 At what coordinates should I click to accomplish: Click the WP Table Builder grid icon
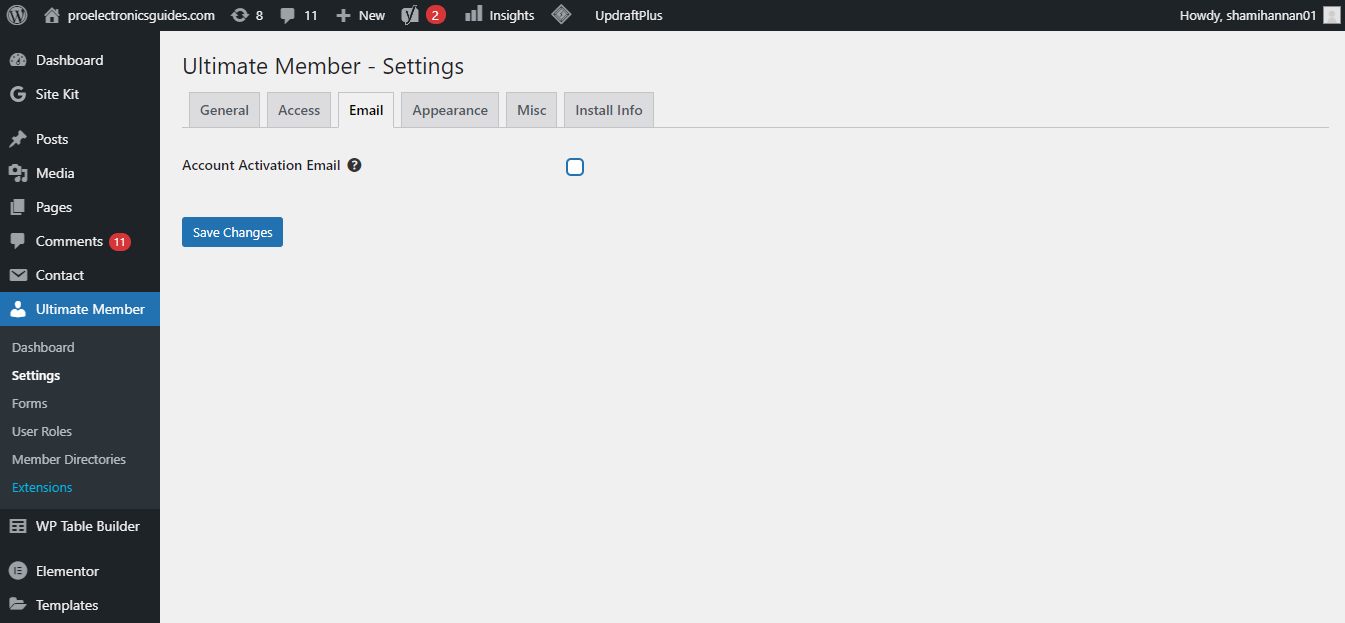coord(17,526)
